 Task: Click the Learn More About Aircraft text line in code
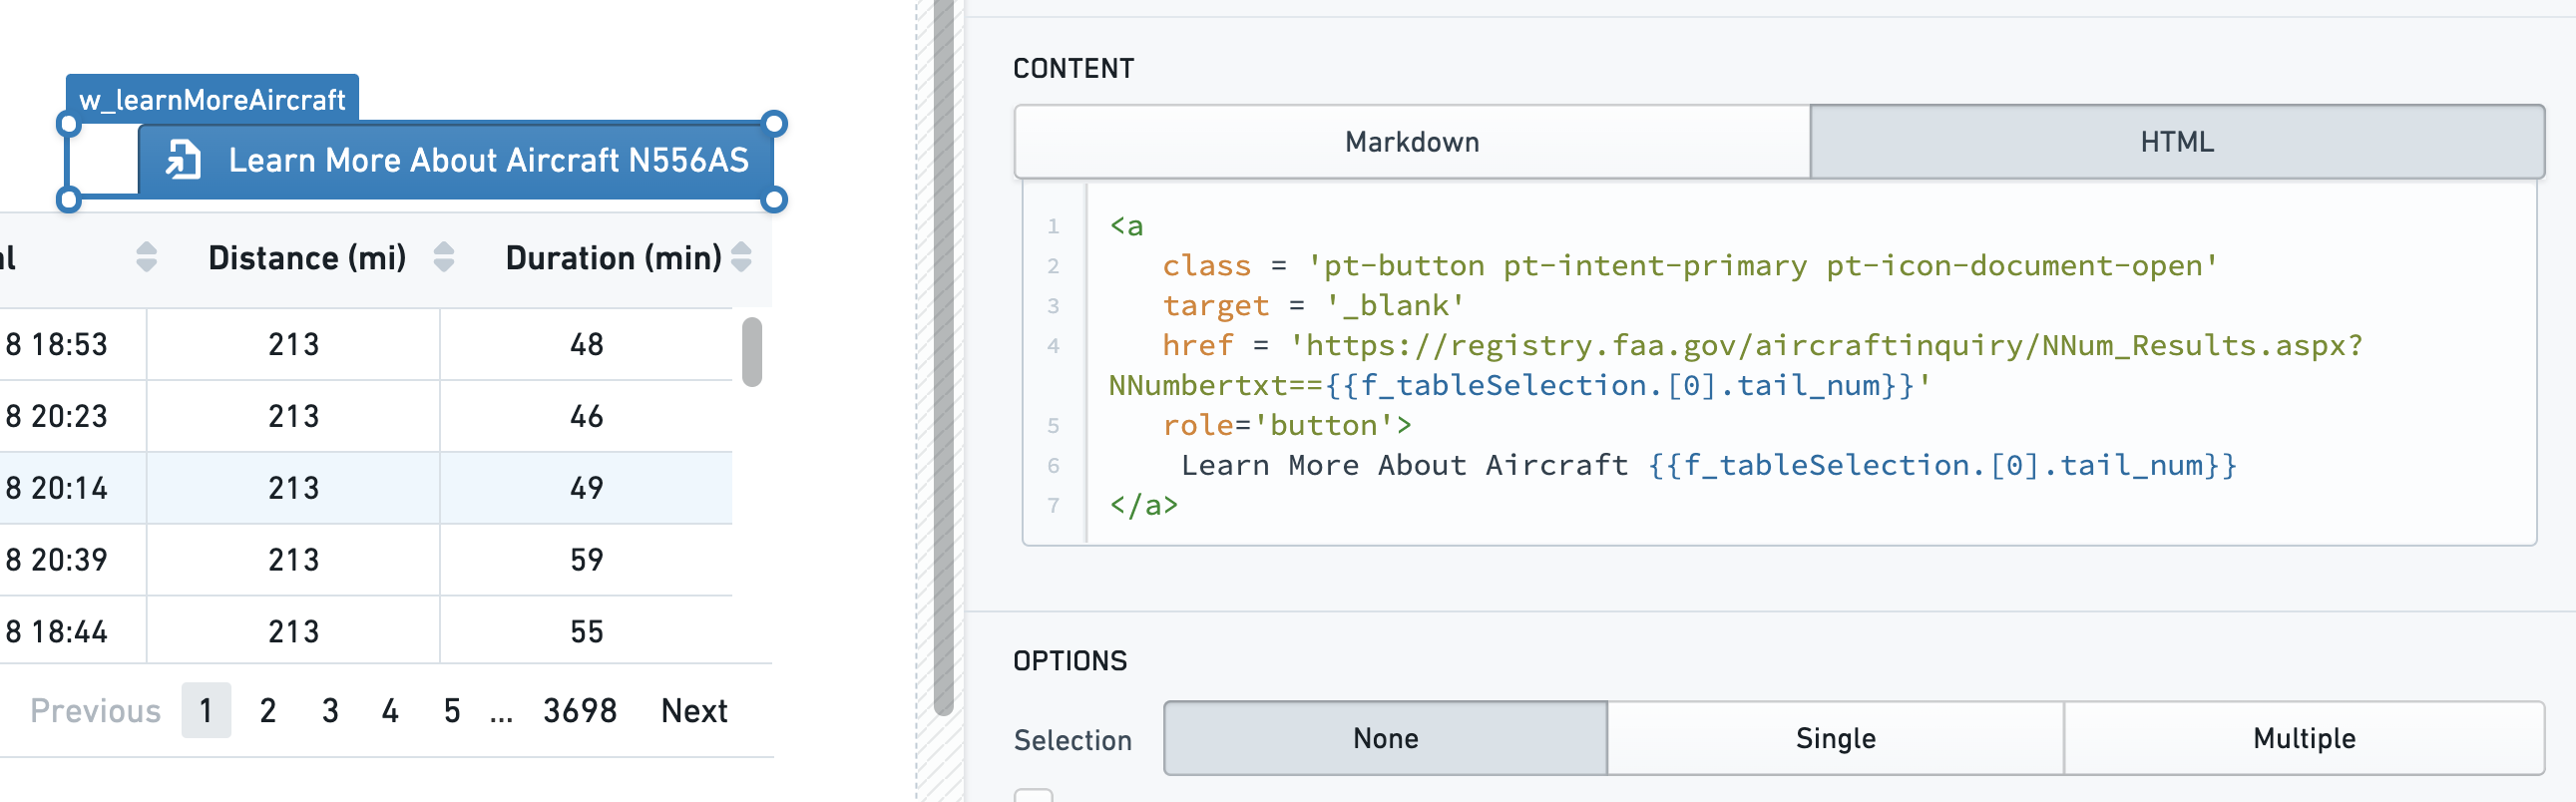[1708, 465]
